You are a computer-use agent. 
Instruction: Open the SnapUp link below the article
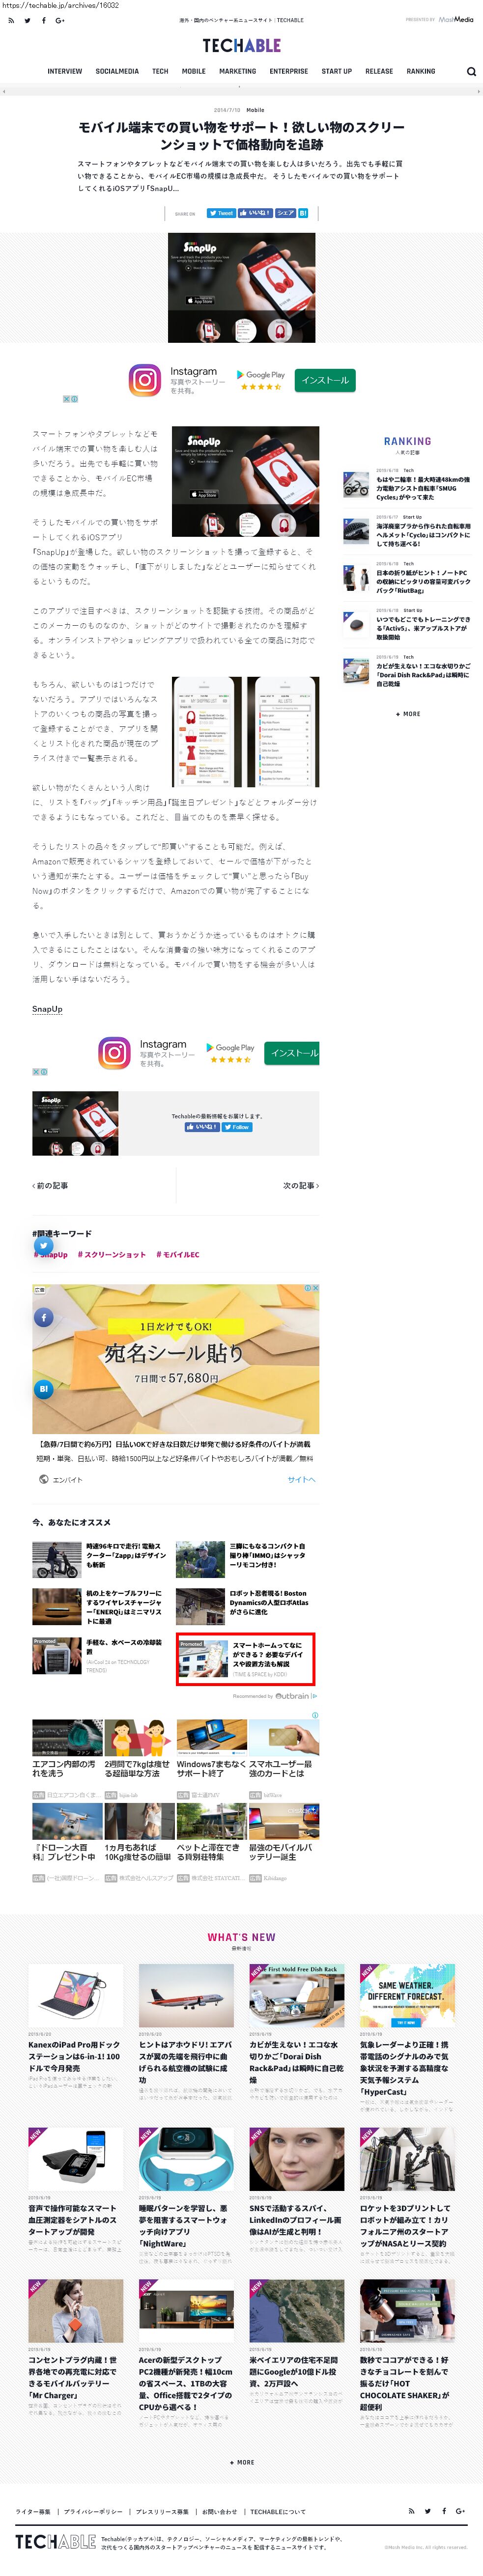(47, 1008)
